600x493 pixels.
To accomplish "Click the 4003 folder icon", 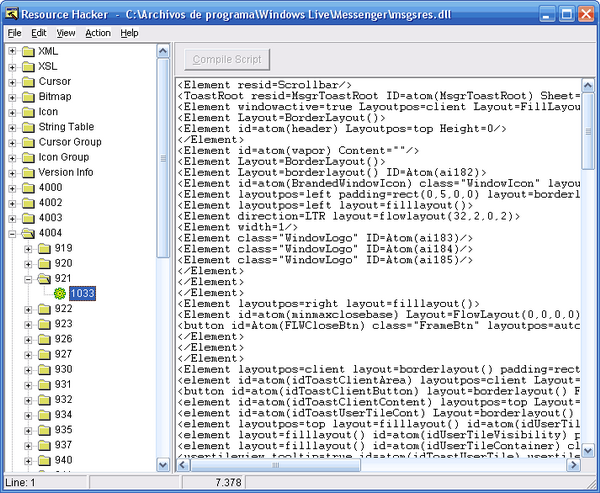I will pos(28,218).
